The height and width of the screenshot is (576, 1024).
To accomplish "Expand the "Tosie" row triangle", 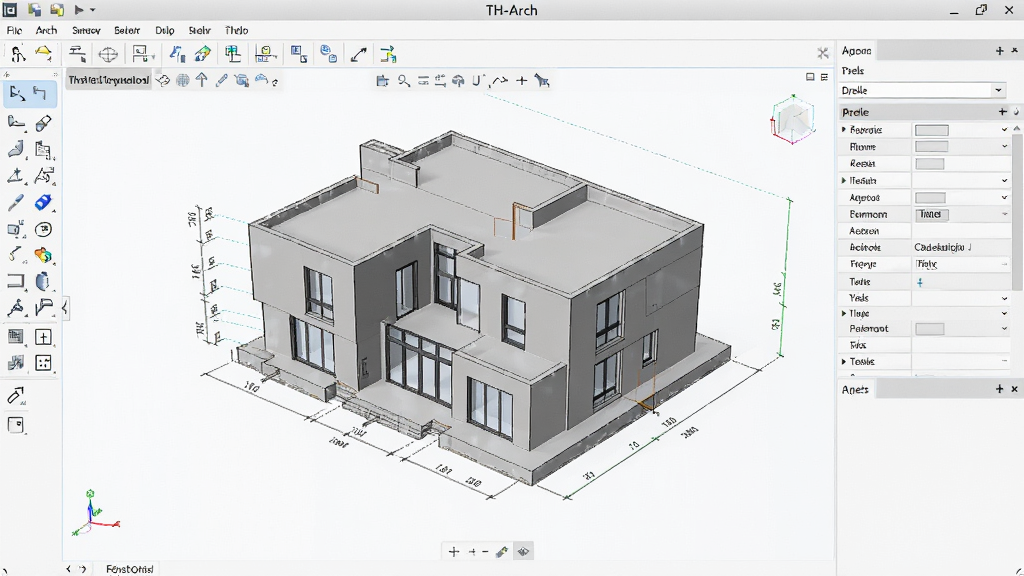I will click(844, 361).
